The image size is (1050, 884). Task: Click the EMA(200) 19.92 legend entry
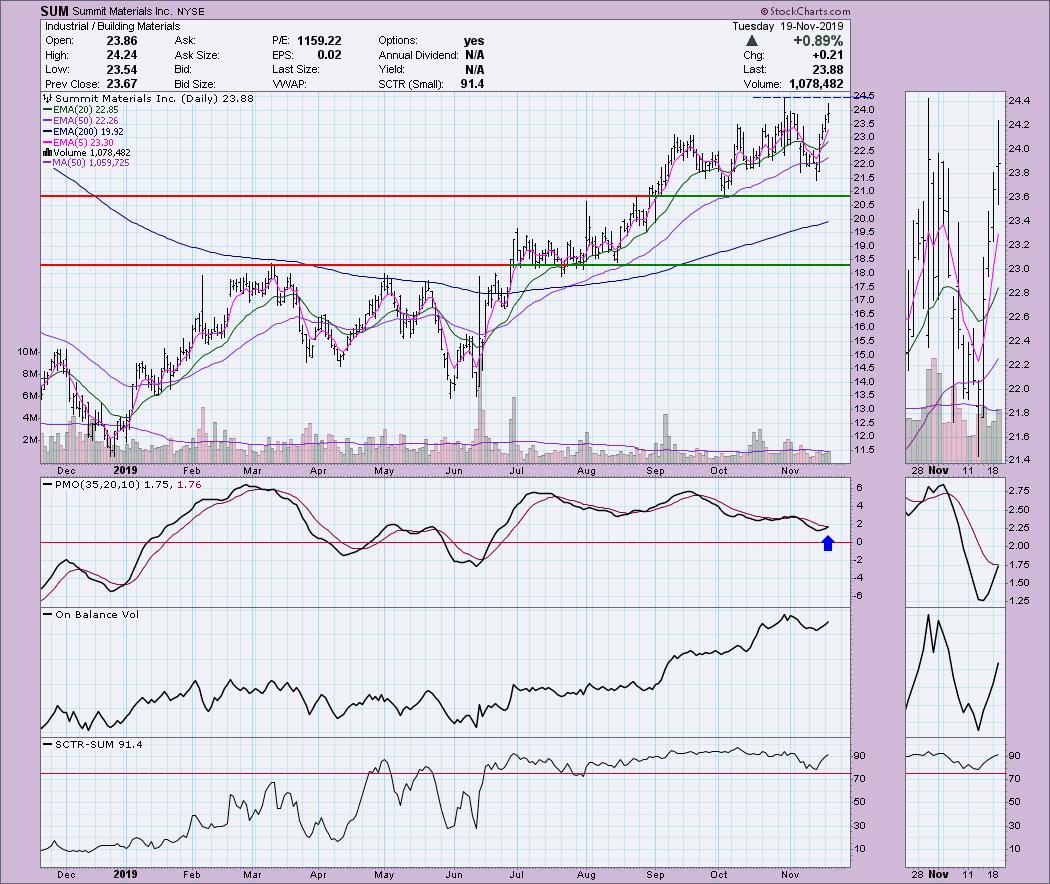pos(83,132)
